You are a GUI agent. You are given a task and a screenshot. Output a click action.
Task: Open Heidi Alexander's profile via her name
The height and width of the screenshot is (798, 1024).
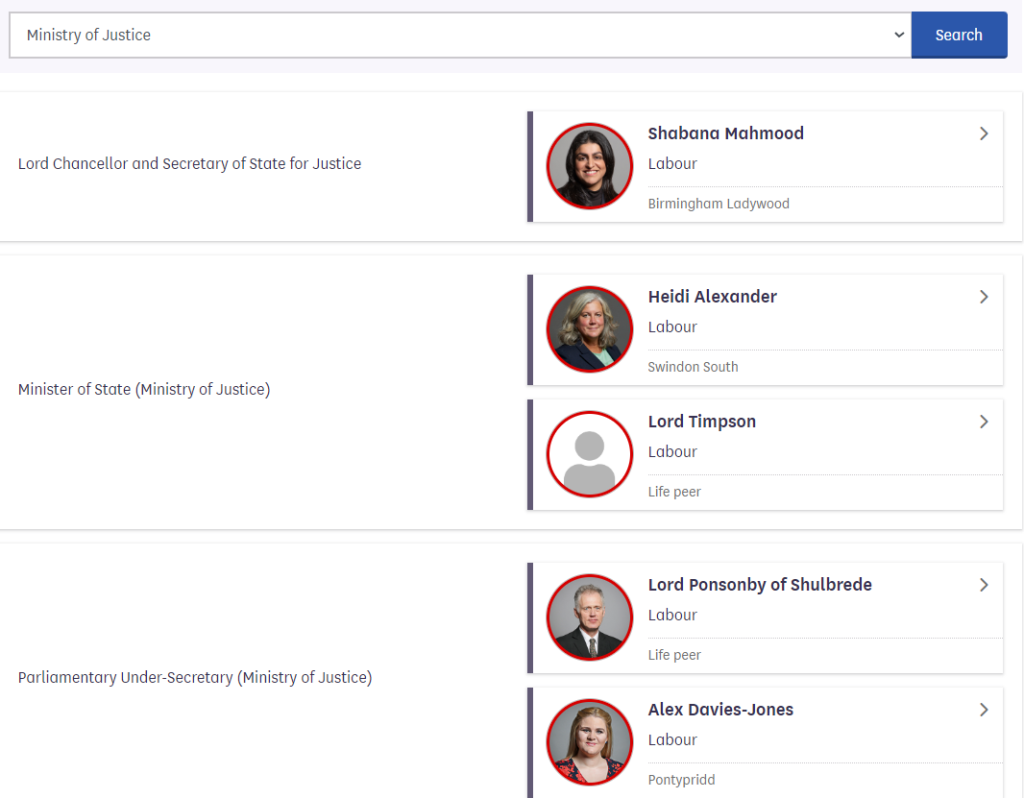point(712,296)
